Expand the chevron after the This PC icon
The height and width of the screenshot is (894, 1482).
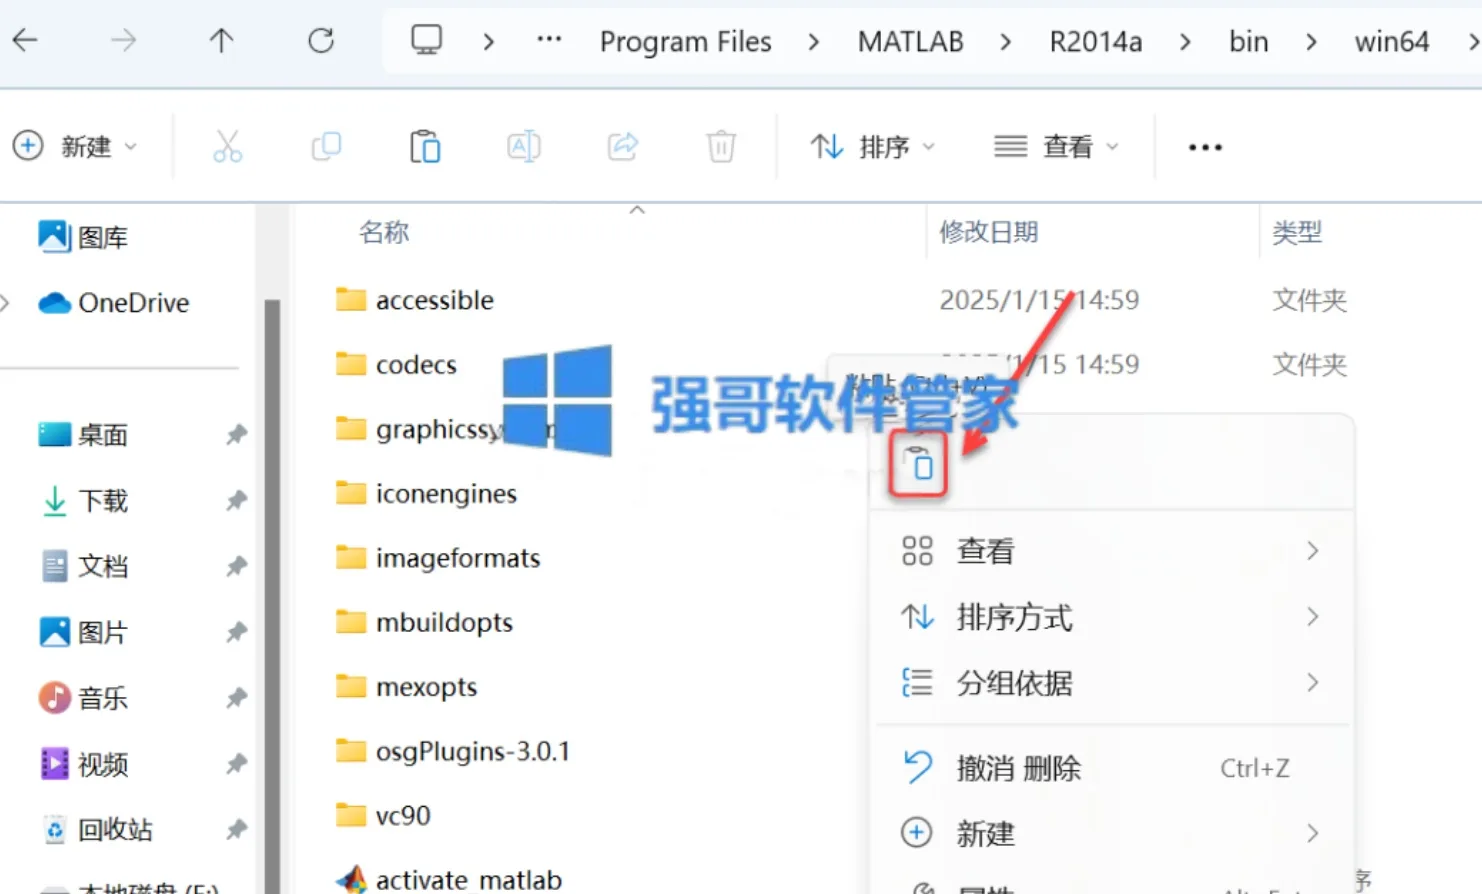tap(489, 41)
